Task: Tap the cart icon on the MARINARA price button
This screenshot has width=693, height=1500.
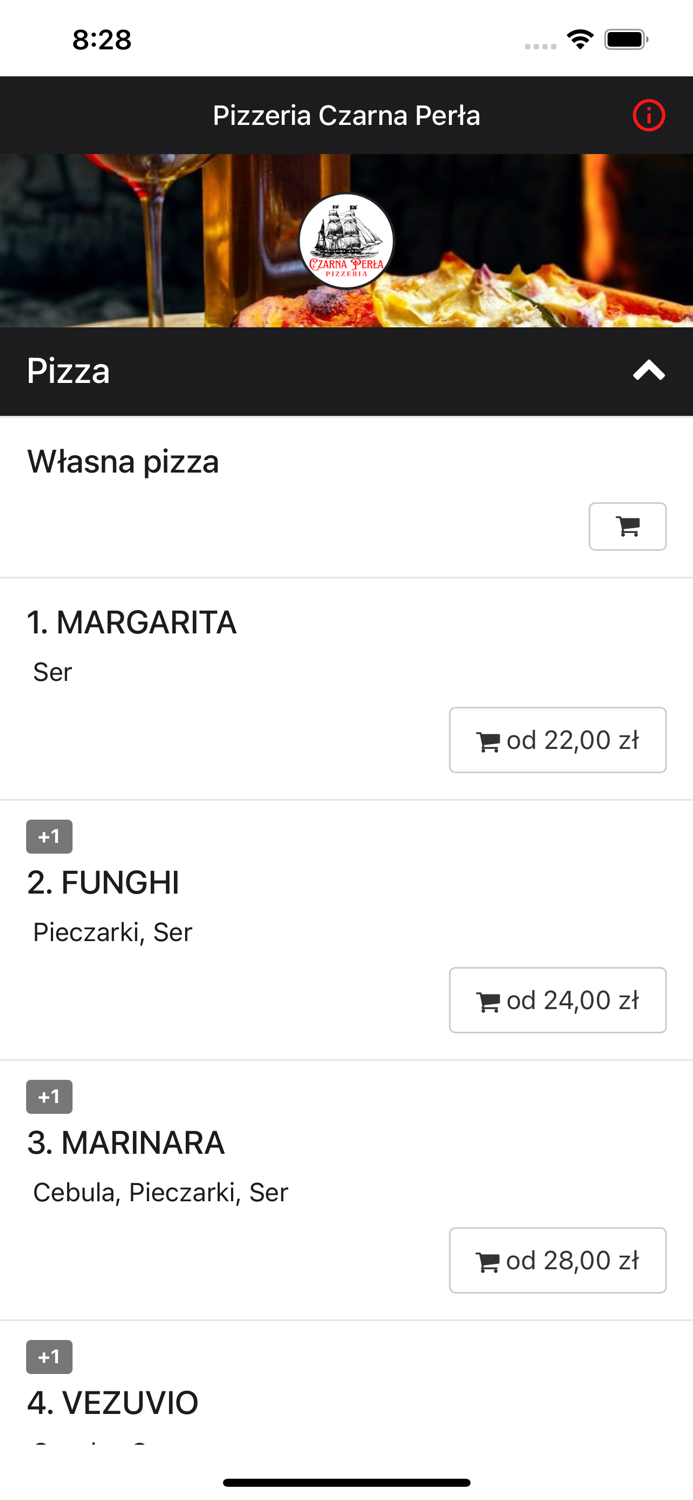Action: pos(489,1260)
